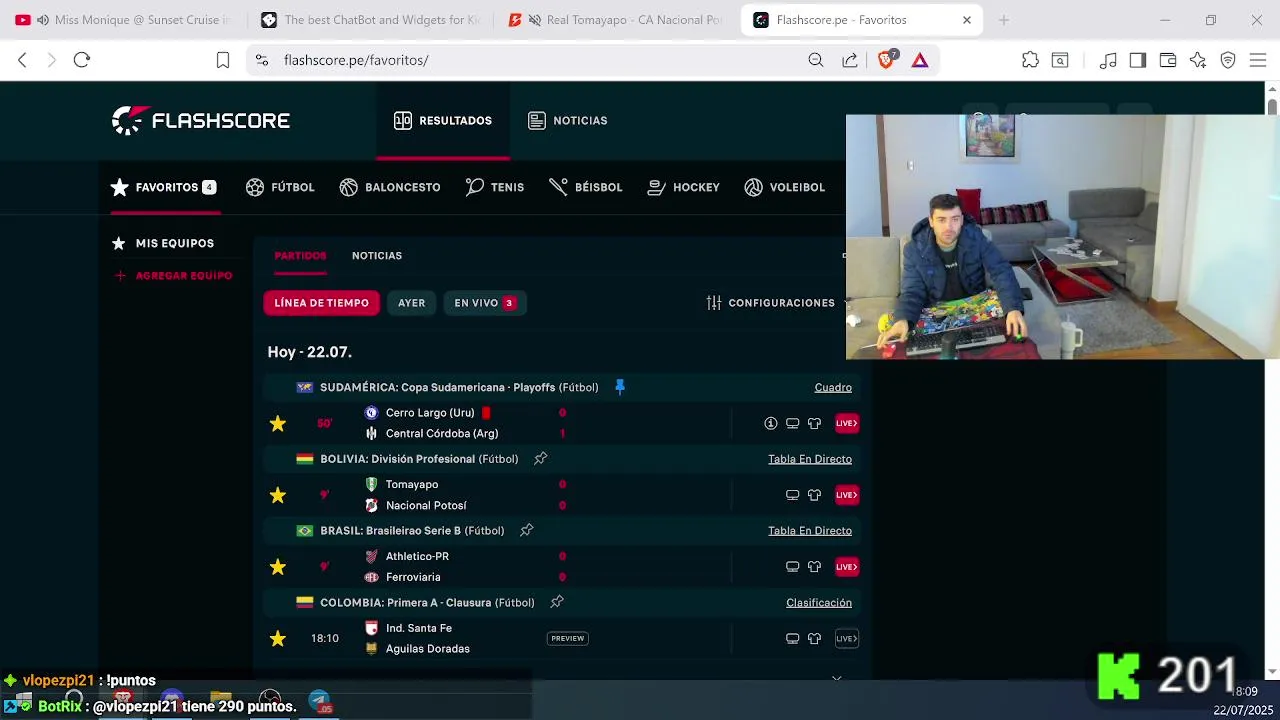
Task: Pin the Colombia Primera A Clausura league
Action: click(x=557, y=602)
